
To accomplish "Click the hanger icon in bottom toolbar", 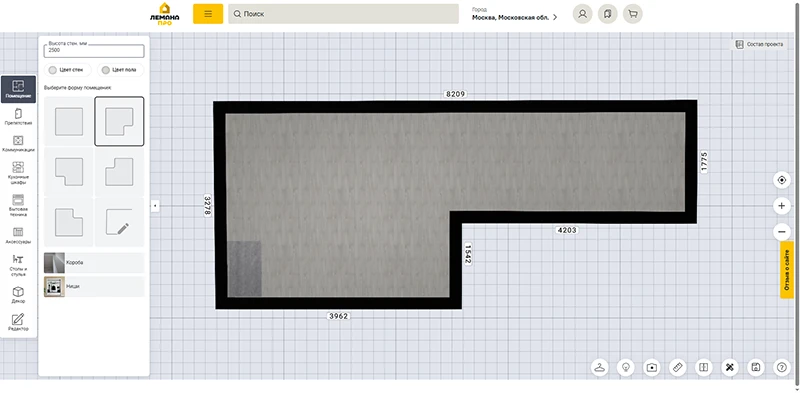I will pyautogui.click(x=600, y=367).
